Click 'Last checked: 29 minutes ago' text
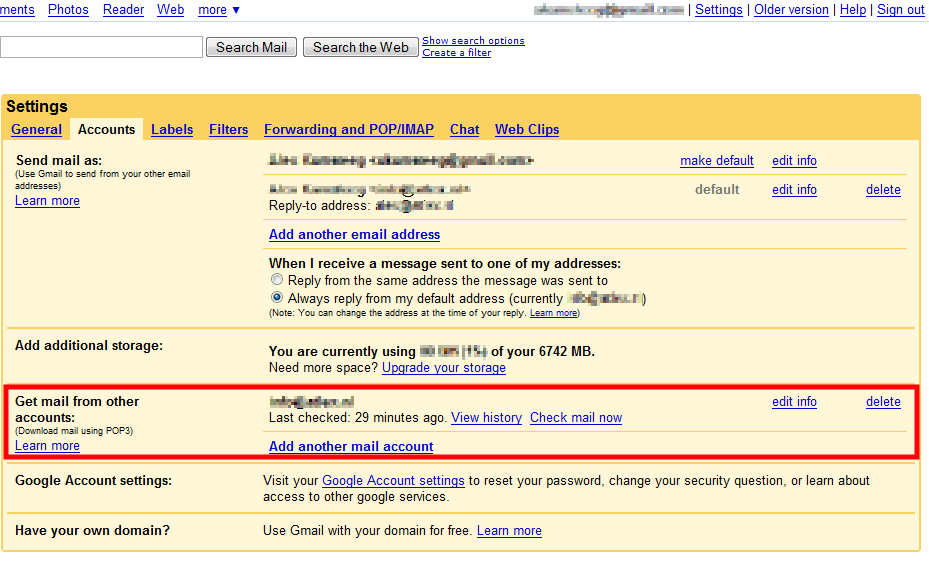Screen dimensions: 929x564 tap(358, 418)
